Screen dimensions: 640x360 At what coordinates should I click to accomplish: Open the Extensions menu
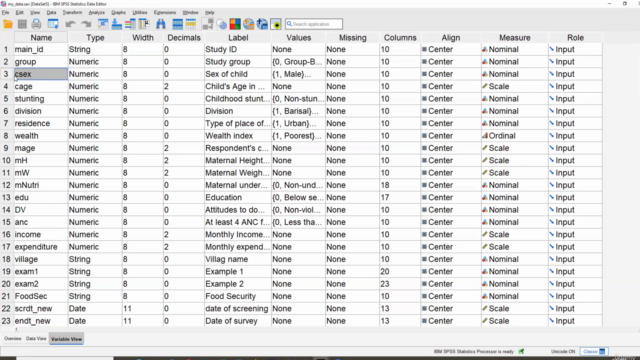[x=165, y=13]
